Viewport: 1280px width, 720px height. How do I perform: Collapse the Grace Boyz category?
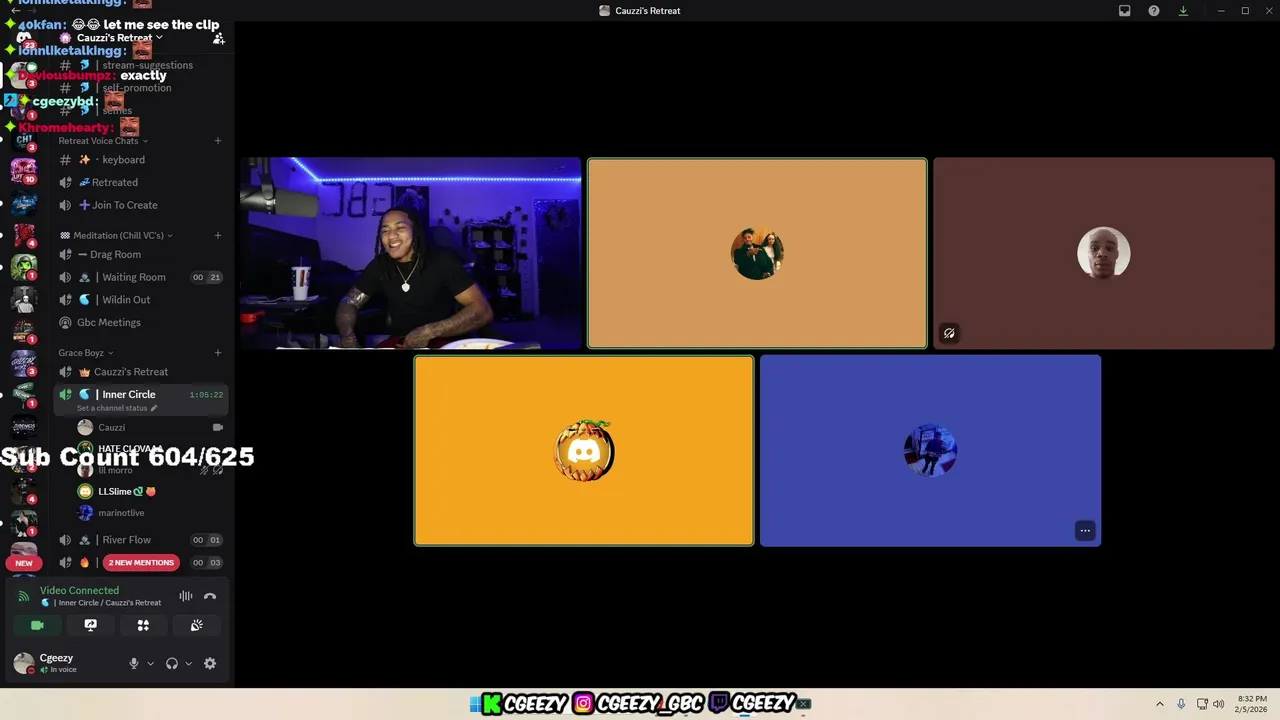(x=86, y=353)
